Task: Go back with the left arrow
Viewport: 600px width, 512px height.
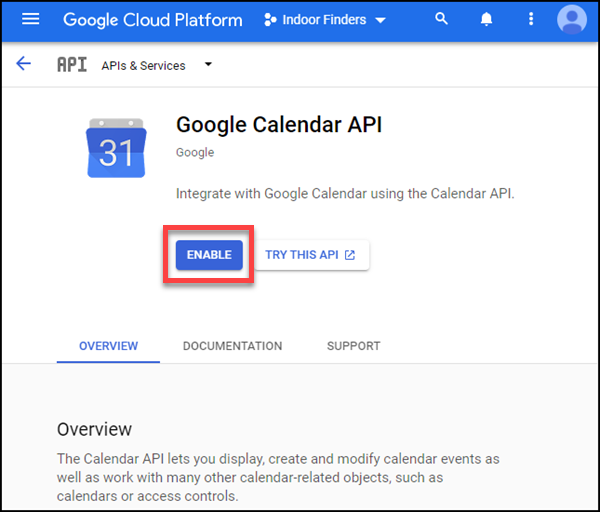Action: [23, 64]
